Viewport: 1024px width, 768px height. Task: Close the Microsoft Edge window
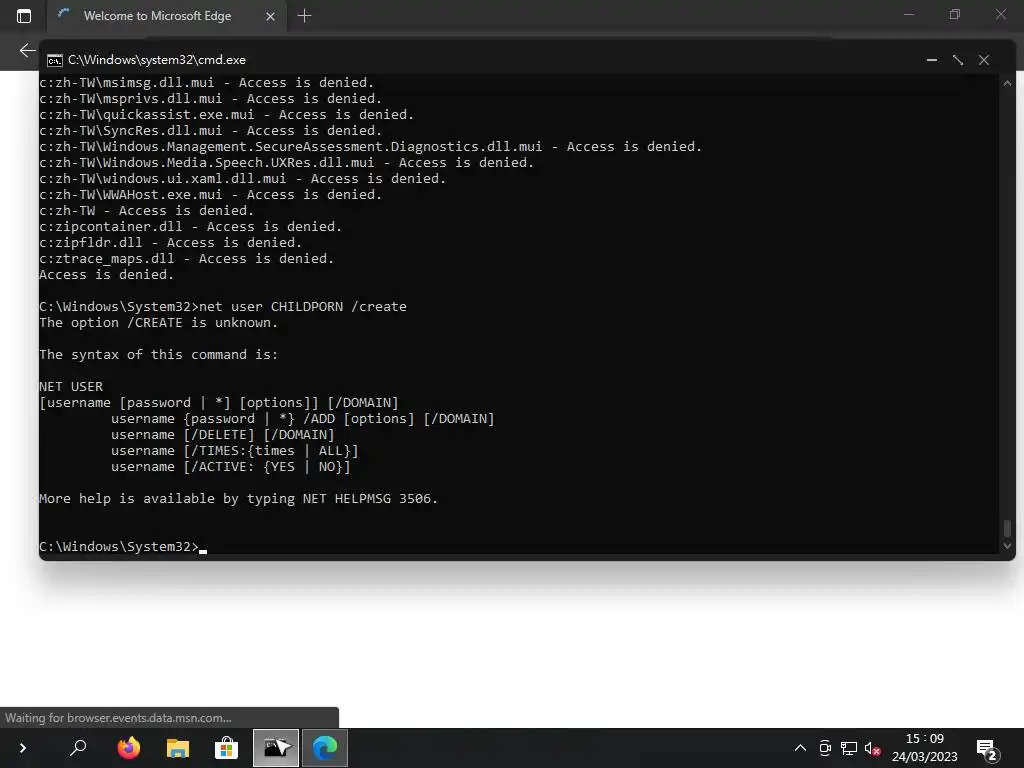[1000, 14]
